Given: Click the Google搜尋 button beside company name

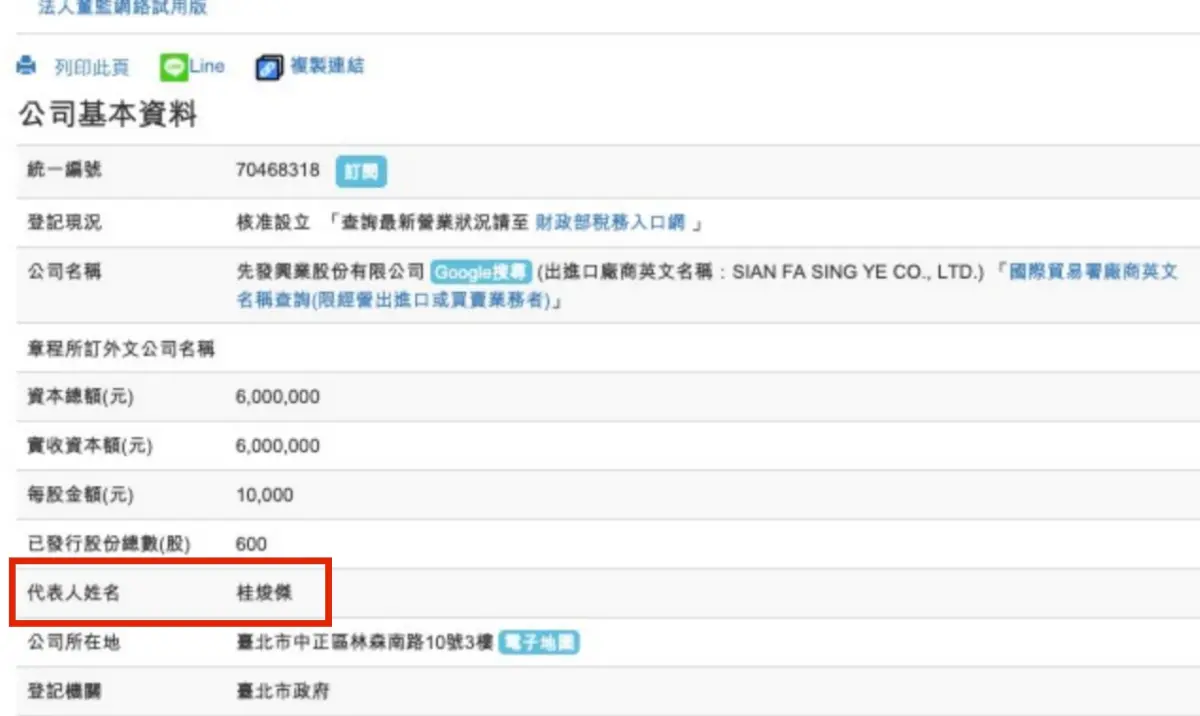Looking at the screenshot, I should 482,272.
